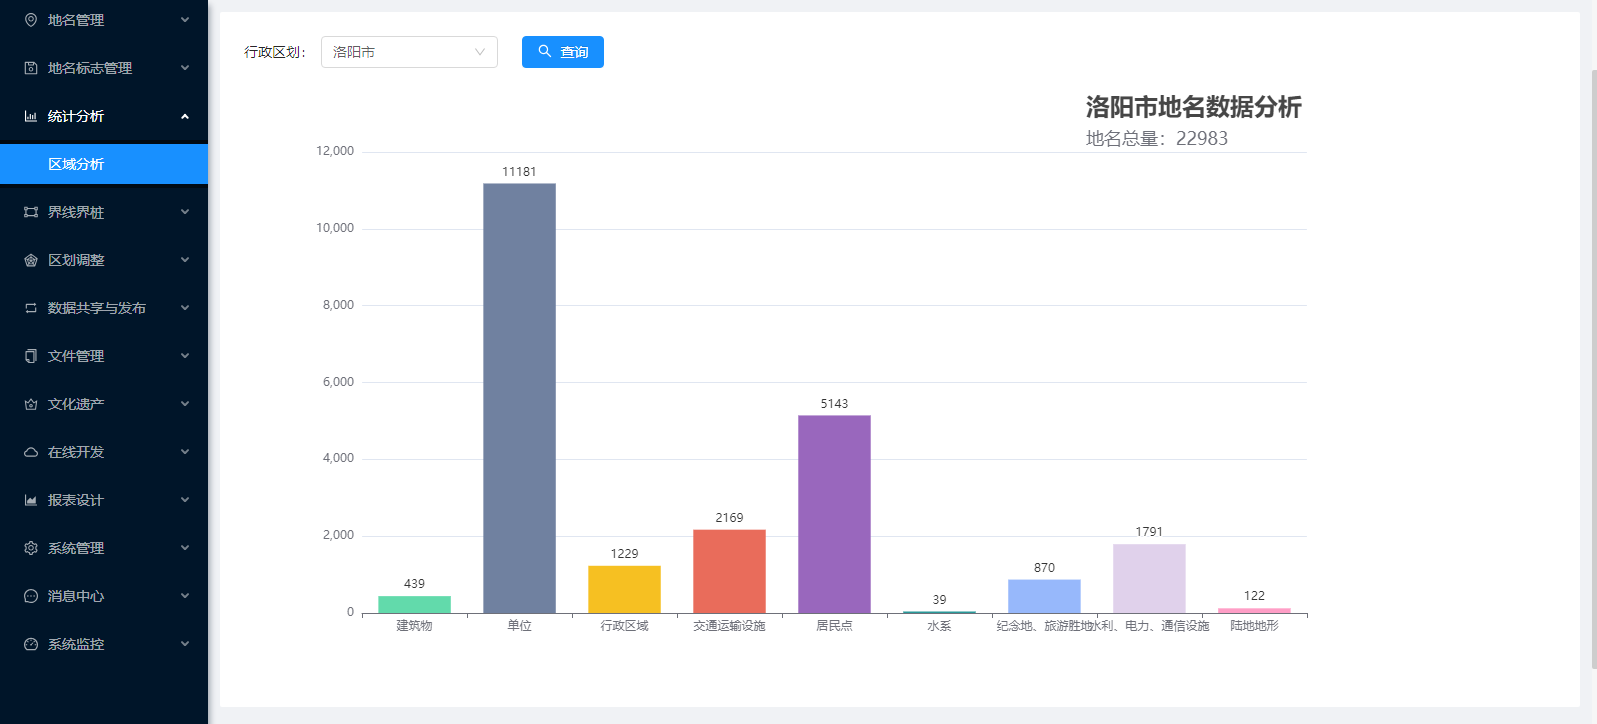Click the 系统管理 gear icon

(x=31, y=548)
